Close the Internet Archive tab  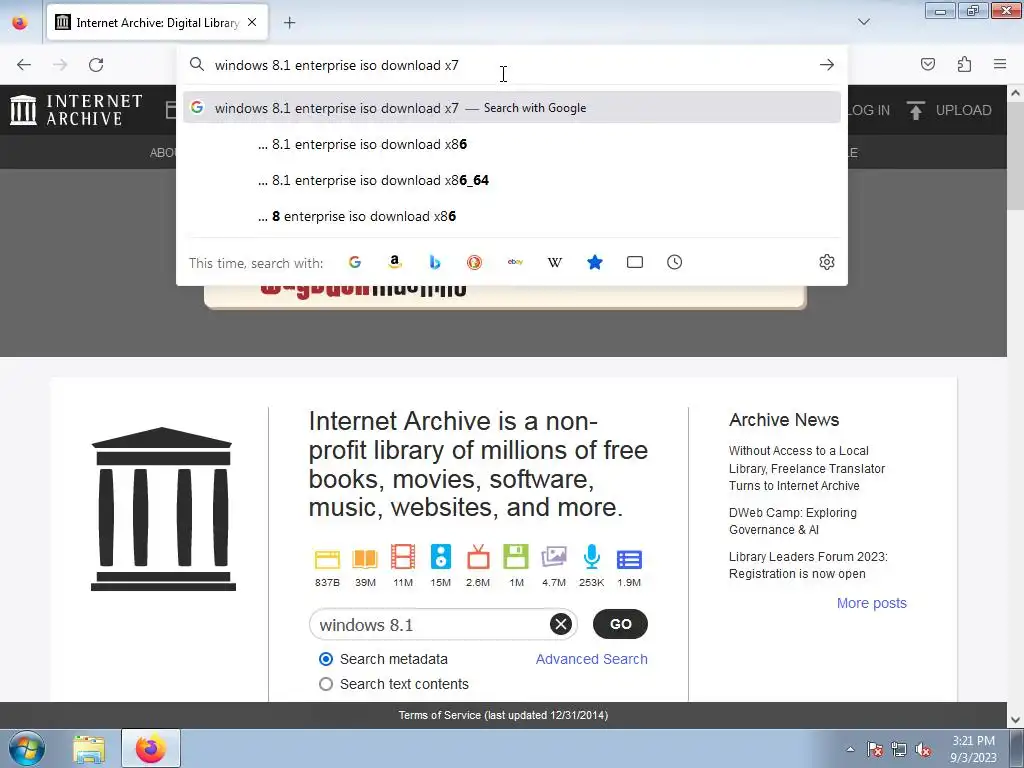252,22
